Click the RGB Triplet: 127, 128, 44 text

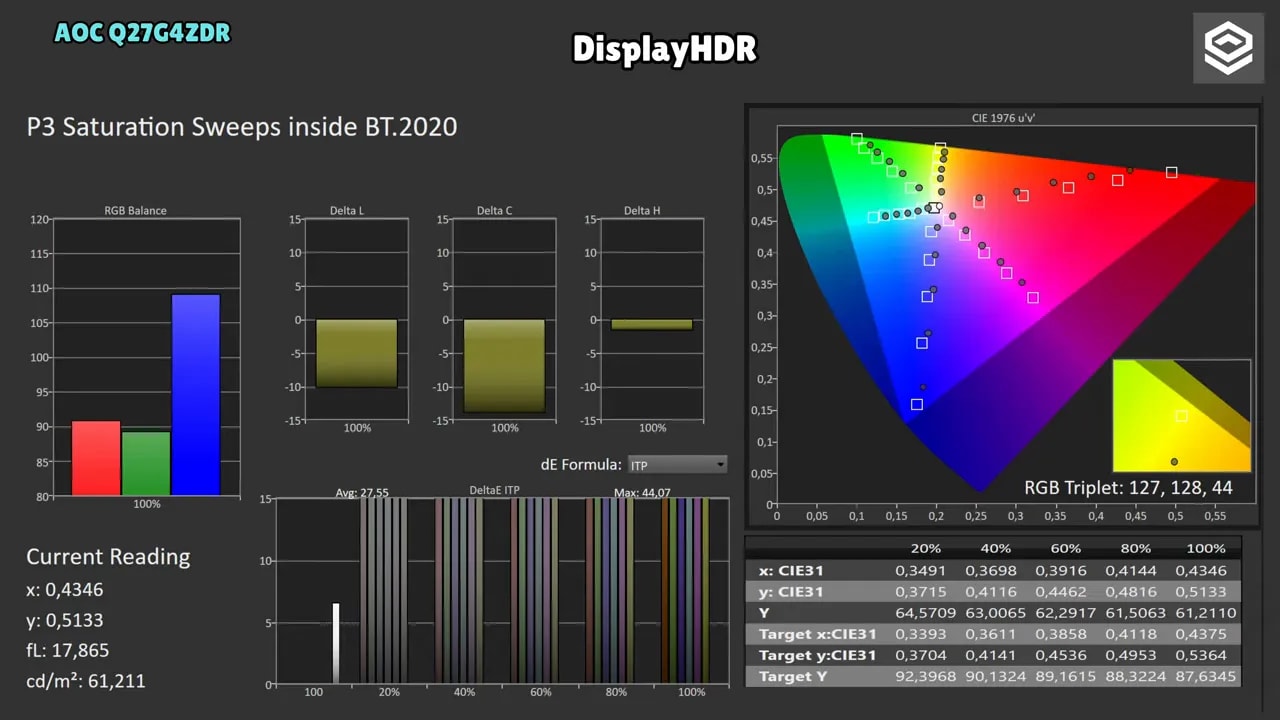click(x=1128, y=488)
